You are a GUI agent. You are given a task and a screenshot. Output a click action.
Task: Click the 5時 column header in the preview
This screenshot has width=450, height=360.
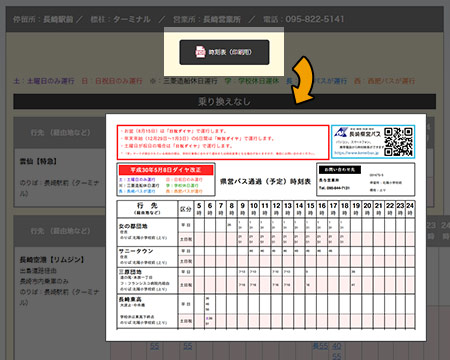pyautogui.click(x=199, y=209)
